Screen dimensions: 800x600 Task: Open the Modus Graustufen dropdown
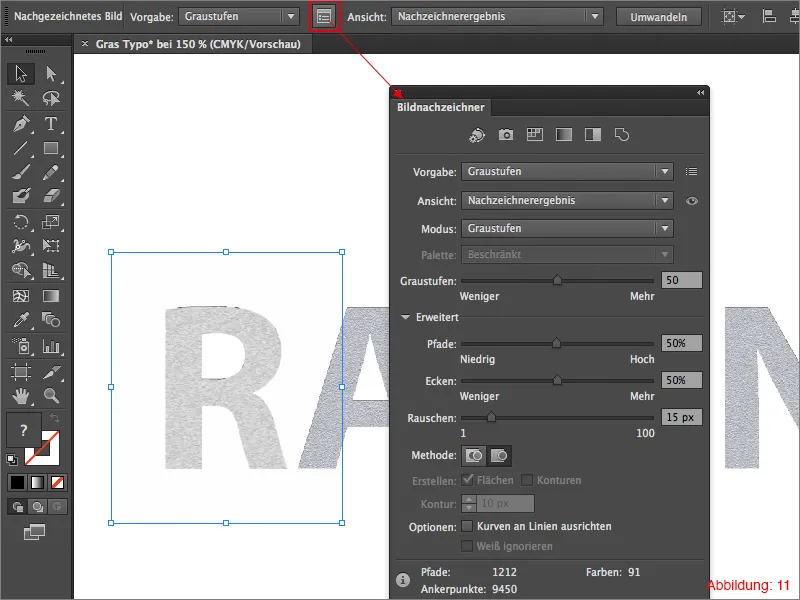(x=567, y=229)
